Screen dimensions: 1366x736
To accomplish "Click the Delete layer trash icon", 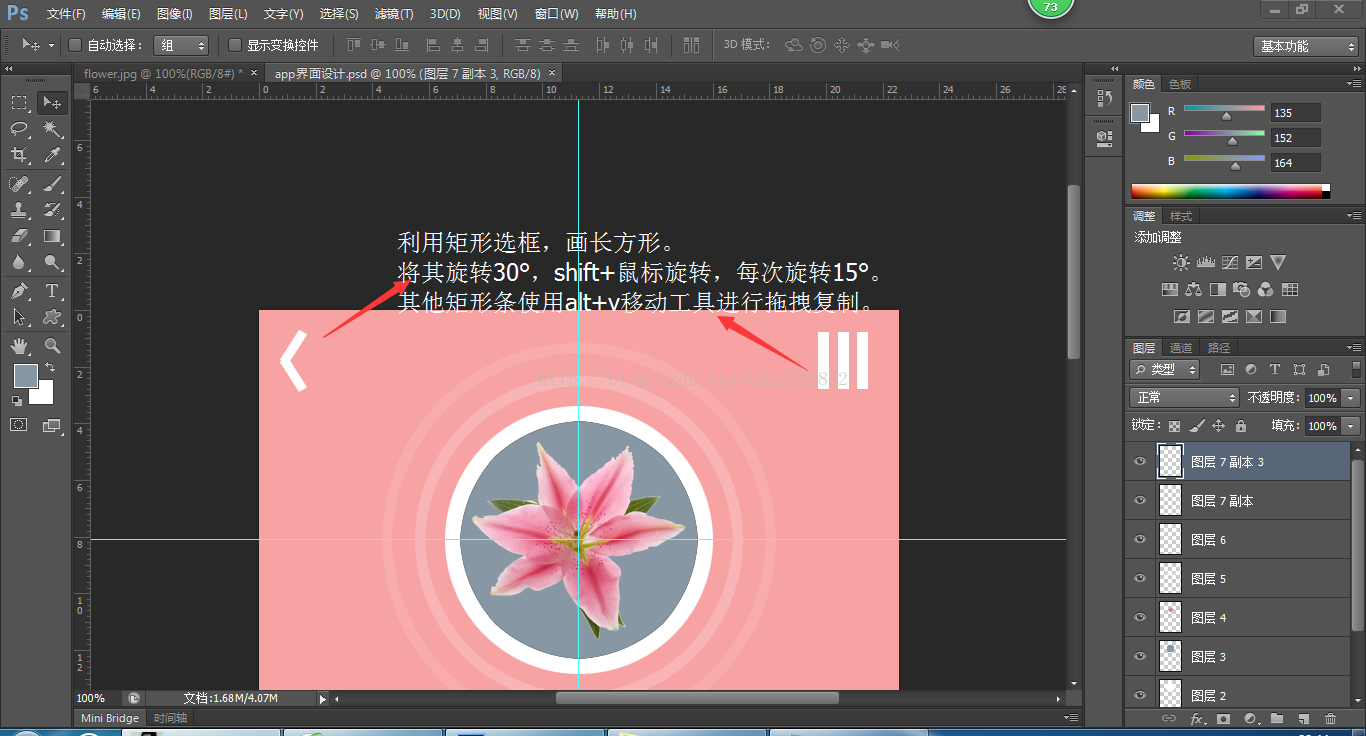I will 1330,718.
